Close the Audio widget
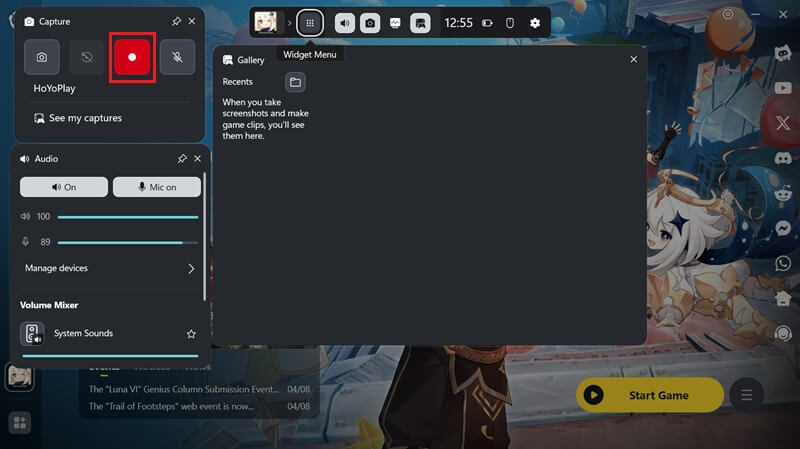The height and width of the screenshot is (449, 800). (197, 159)
